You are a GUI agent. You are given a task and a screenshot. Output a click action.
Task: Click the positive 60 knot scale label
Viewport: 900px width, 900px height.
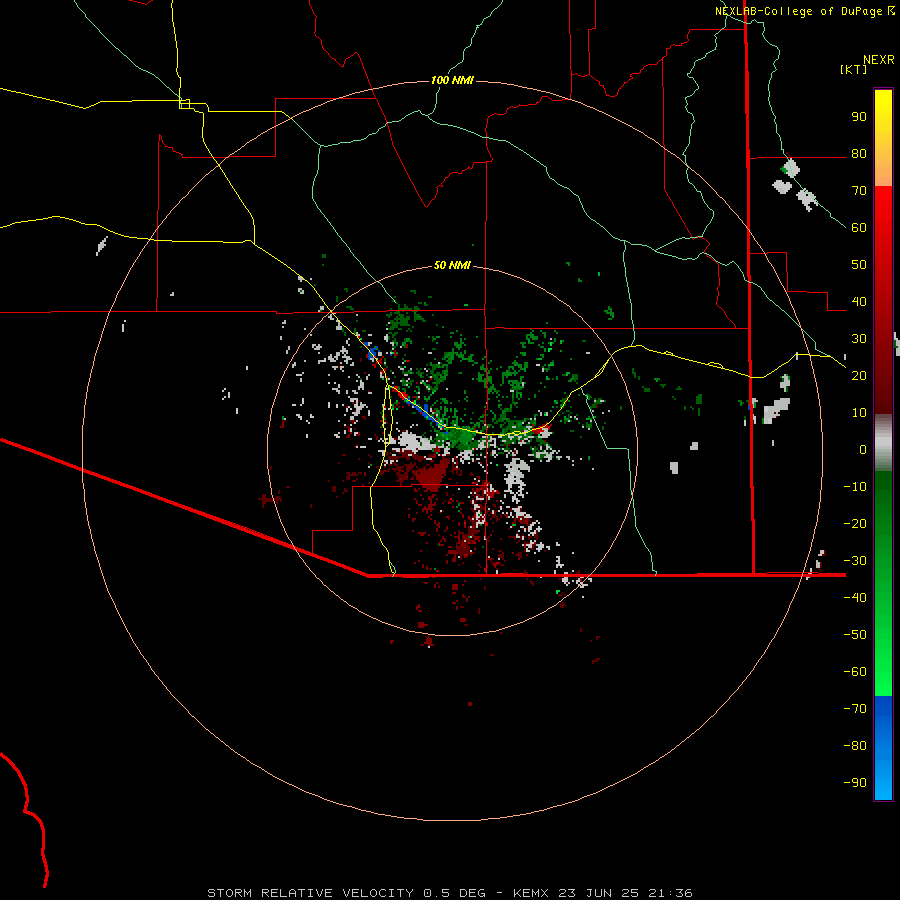click(x=859, y=227)
